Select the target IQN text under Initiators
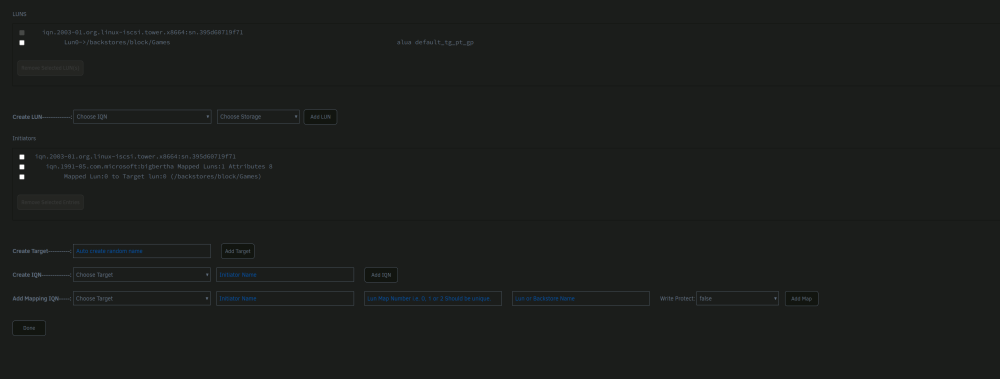This screenshot has height=379, width=1000. tap(136, 156)
